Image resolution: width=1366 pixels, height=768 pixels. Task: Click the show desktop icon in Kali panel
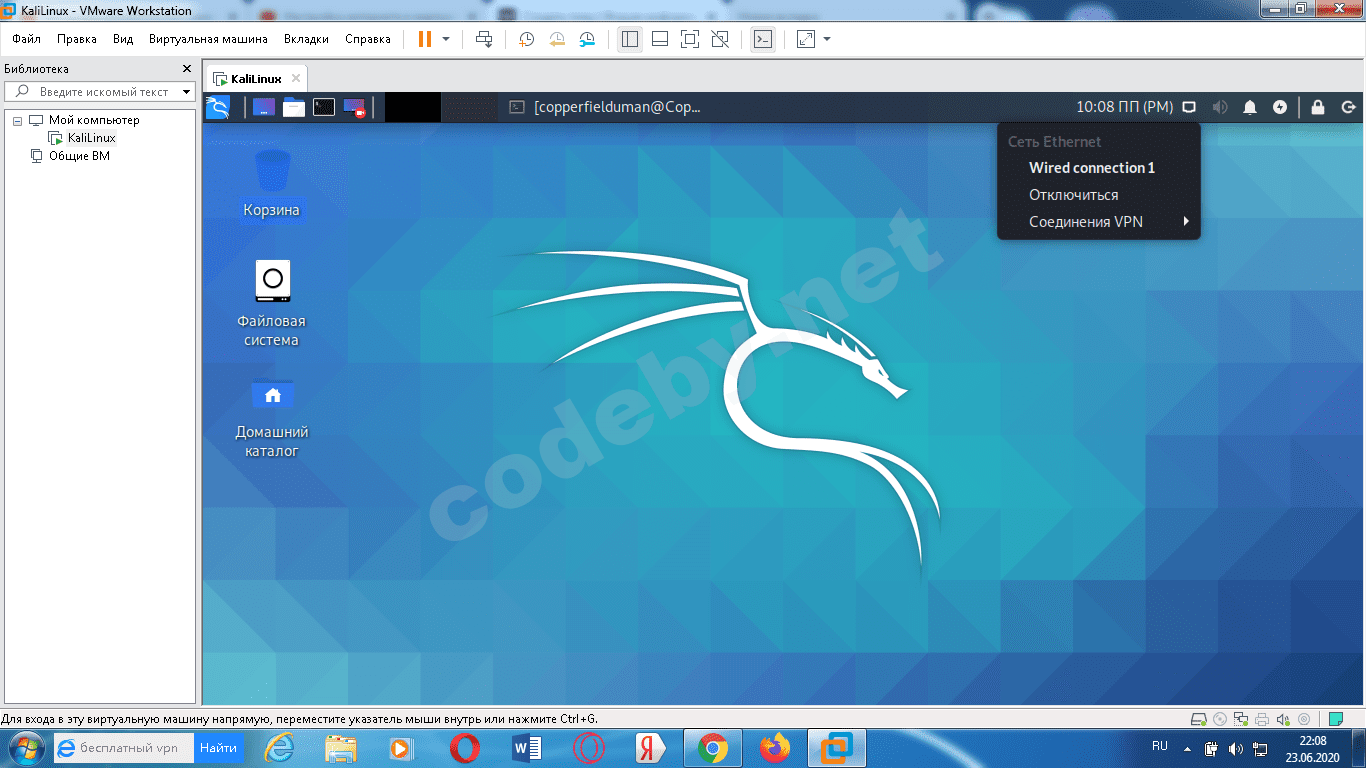pyautogui.click(x=264, y=107)
